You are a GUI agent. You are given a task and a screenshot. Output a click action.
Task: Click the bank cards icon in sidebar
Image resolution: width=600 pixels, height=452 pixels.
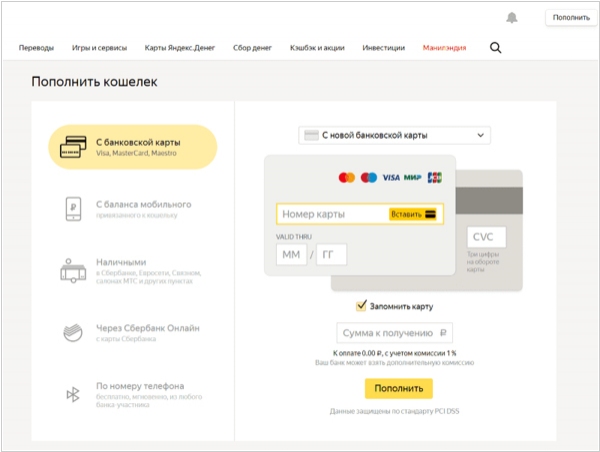click(73, 147)
